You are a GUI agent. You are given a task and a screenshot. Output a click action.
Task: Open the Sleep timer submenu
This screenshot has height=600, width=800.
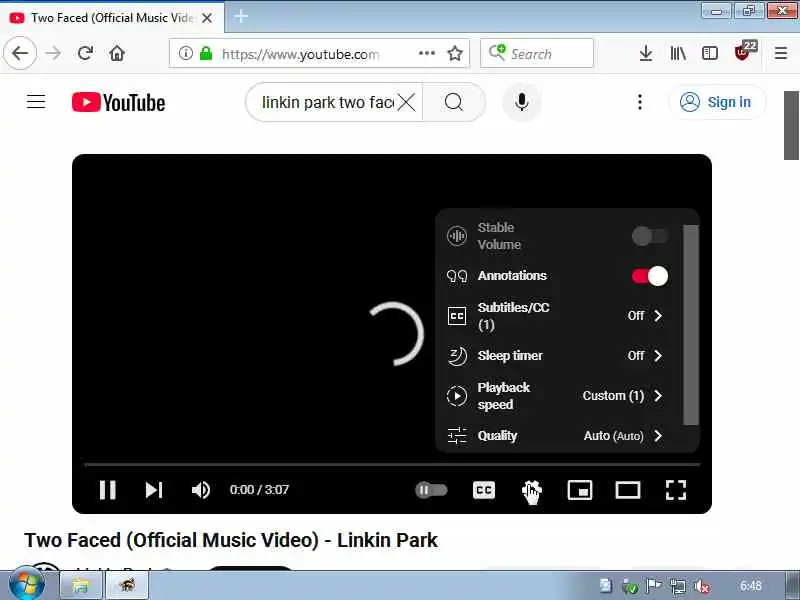558,356
